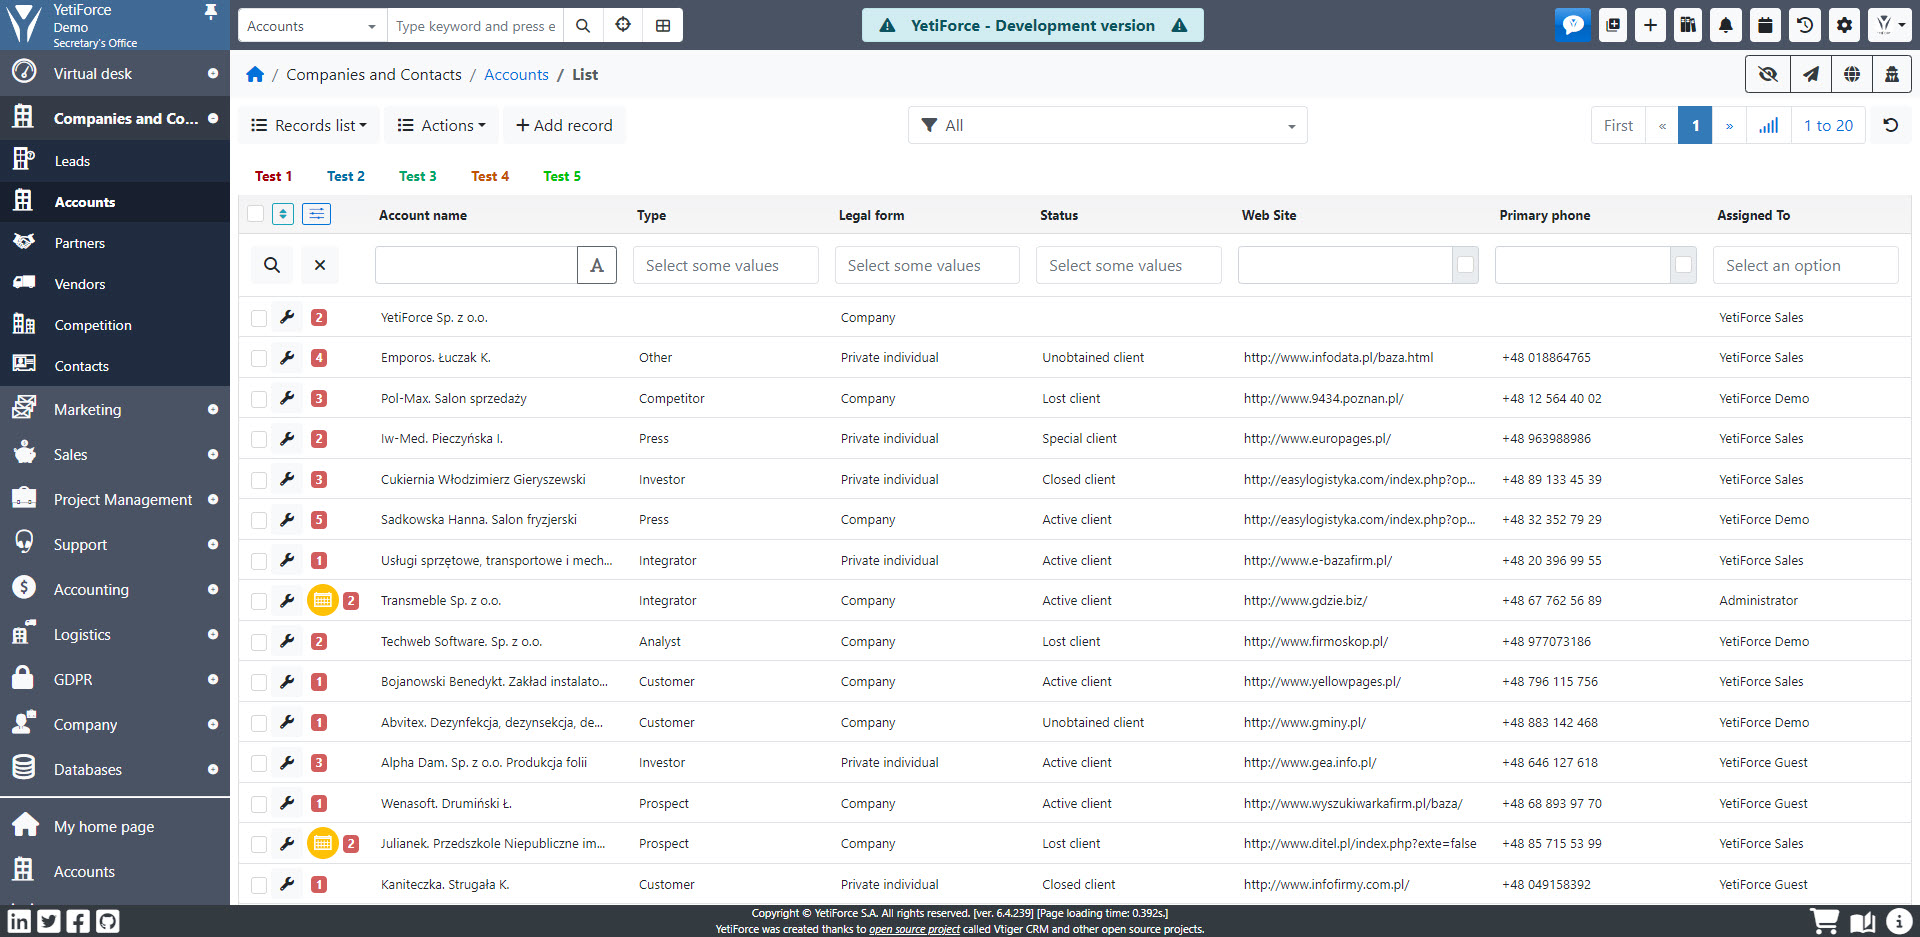Click the quick create plus icon

(1650, 25)
